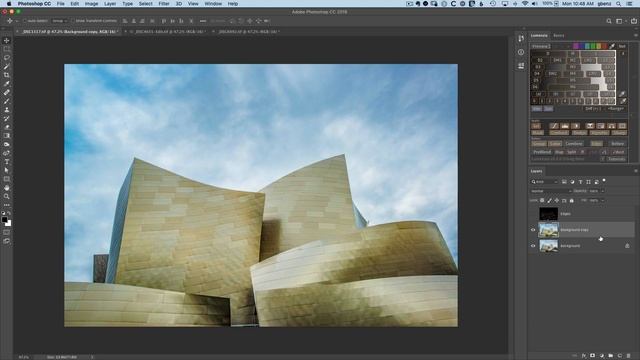The height and width of the screenshot is (360, 640).
Task: Click the purple color swatch in Lumenzia
Action: [576, 46]
